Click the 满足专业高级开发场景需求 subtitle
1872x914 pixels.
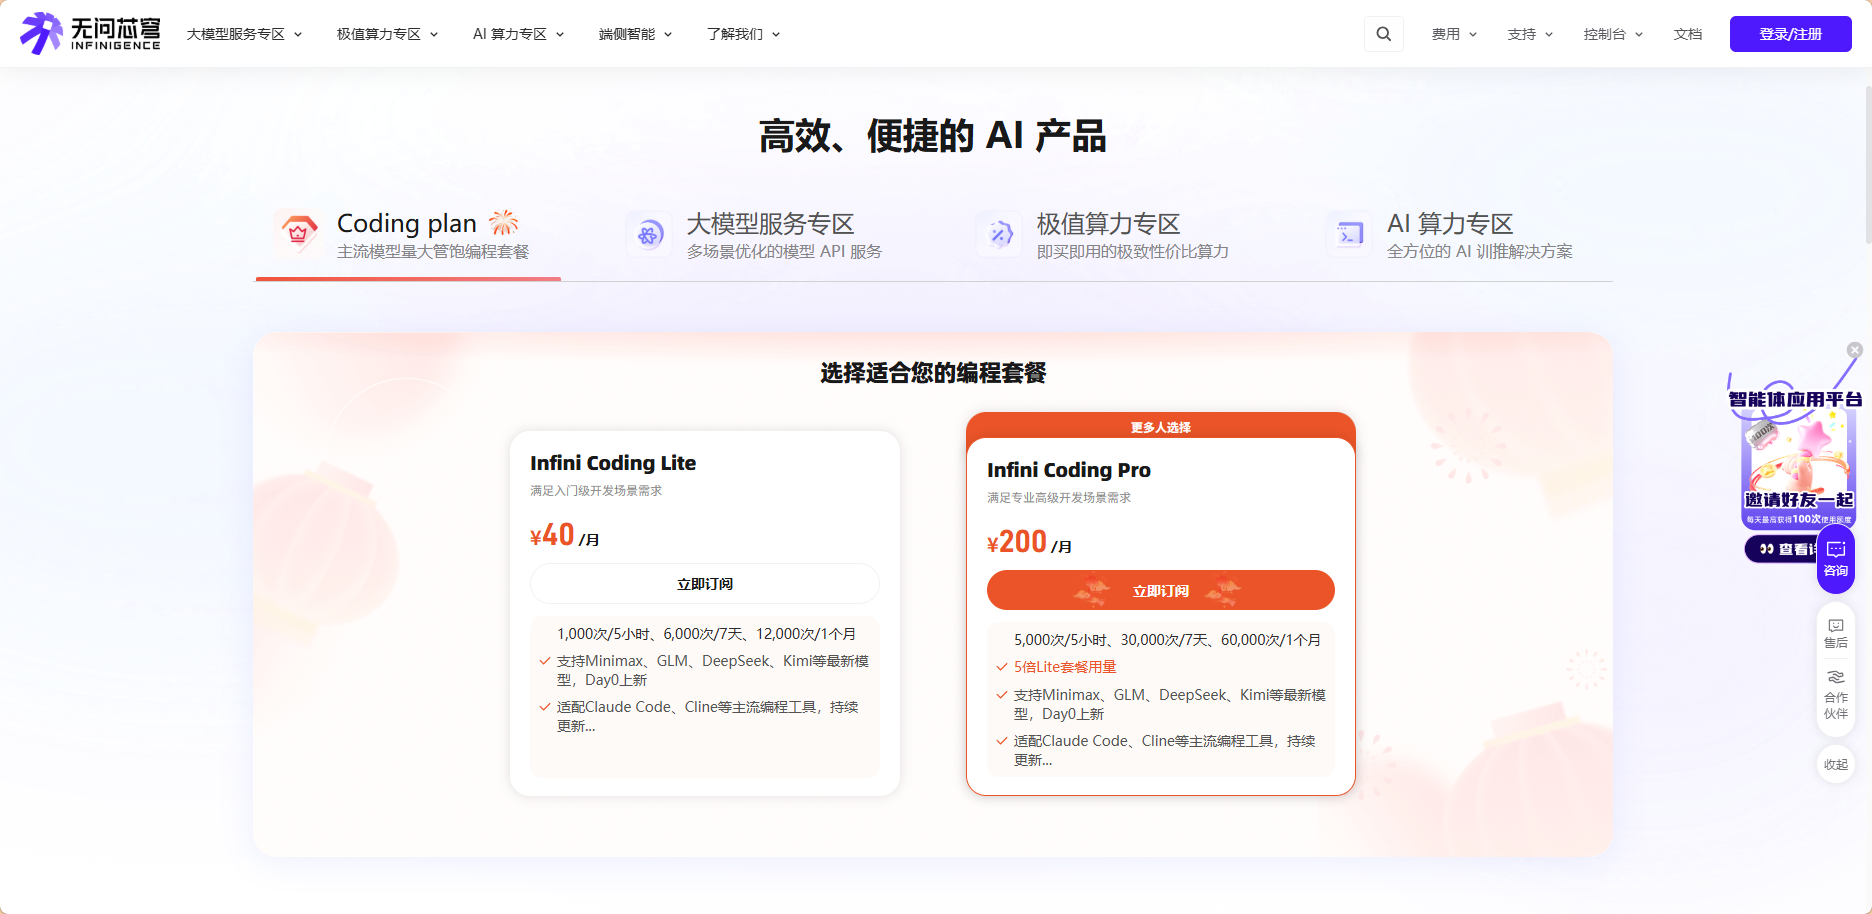tap(1059, 498)
